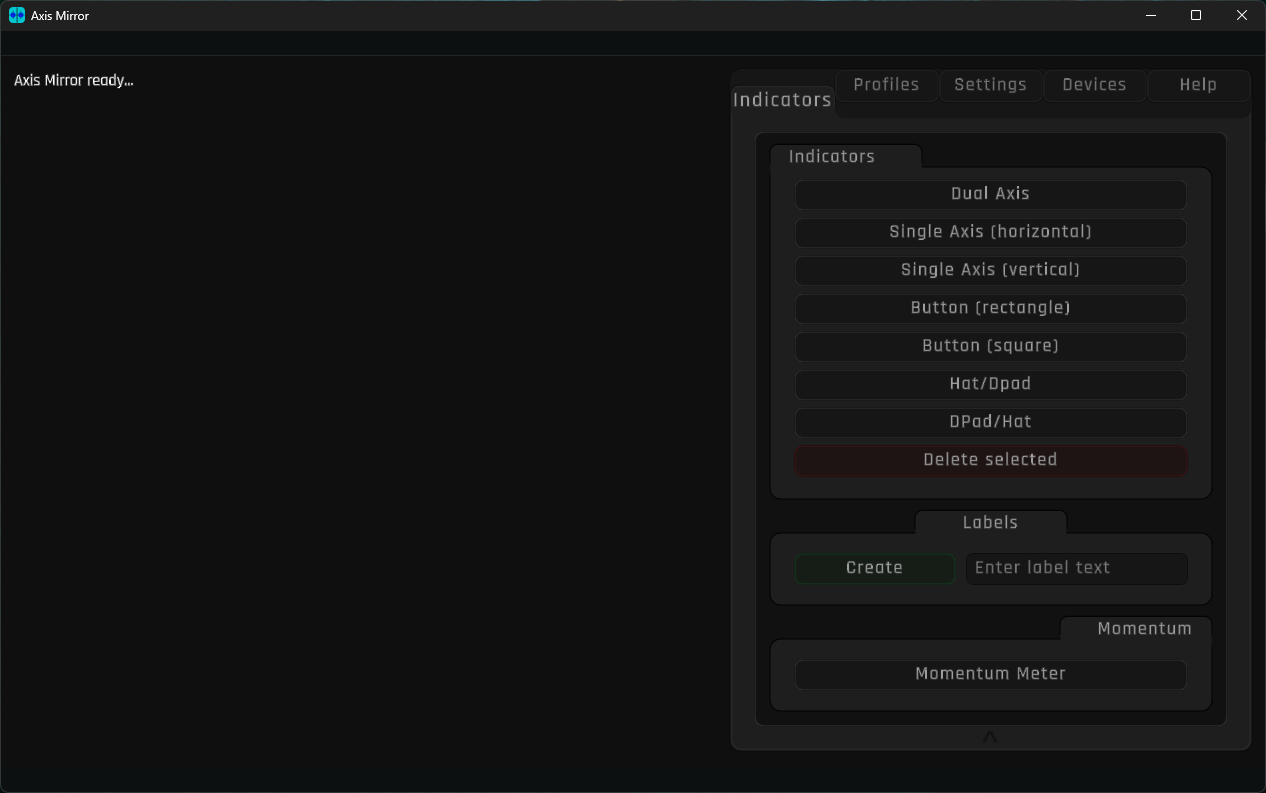Add a Dual Axis indicator
This screenshot has width=1266, height=793.
pos(990,194)
